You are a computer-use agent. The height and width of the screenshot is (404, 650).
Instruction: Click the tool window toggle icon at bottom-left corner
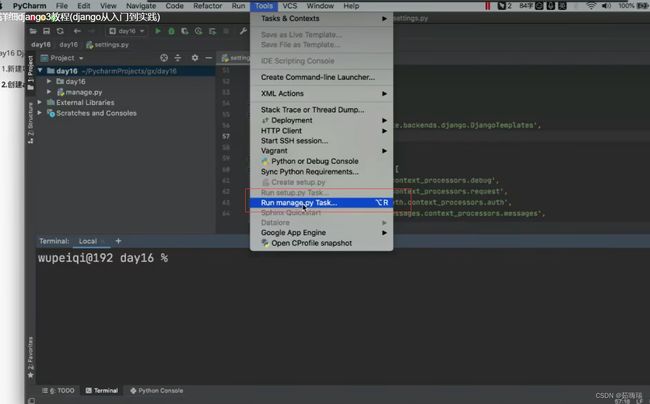(31, 400)
